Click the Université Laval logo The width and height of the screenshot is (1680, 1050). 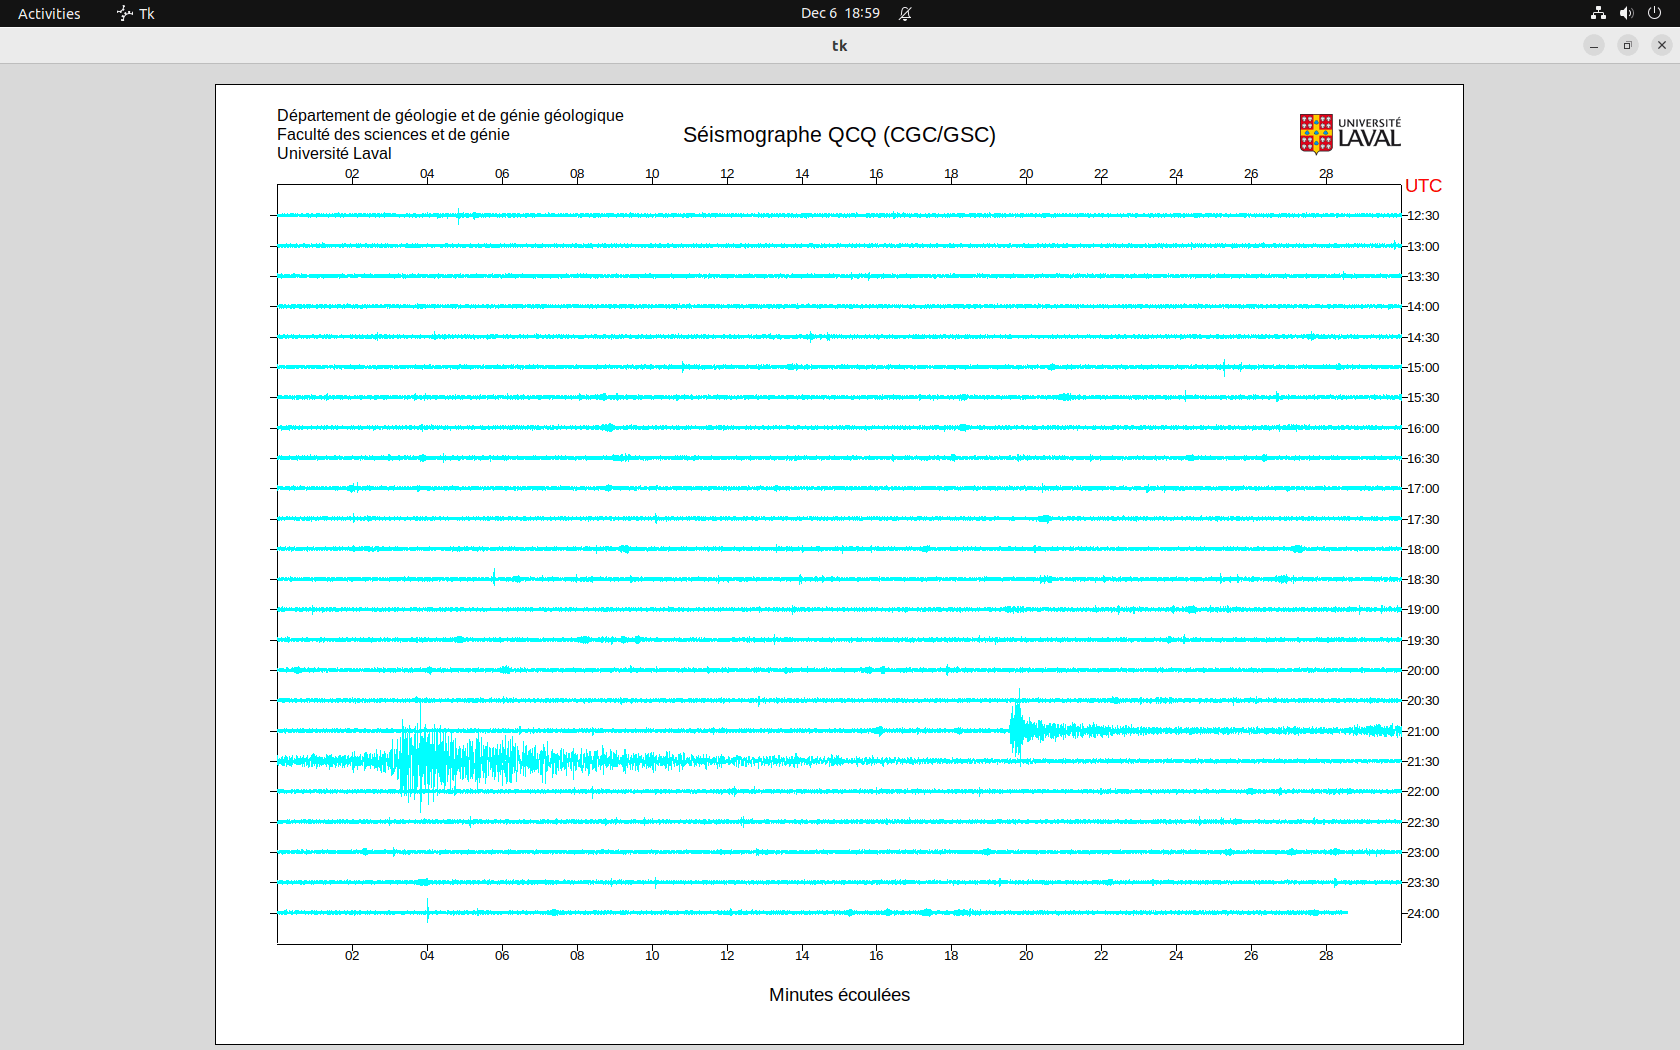[x=1349, y=133]
